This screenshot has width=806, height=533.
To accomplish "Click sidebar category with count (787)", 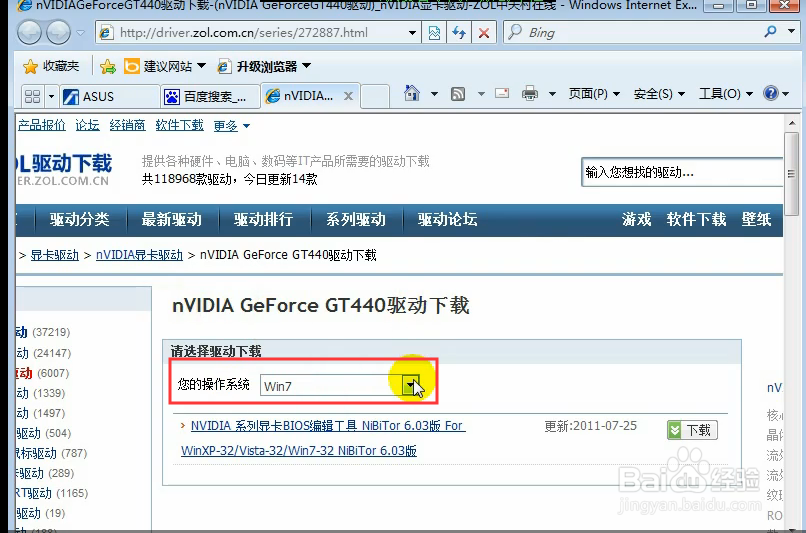I will click(51, 453).
